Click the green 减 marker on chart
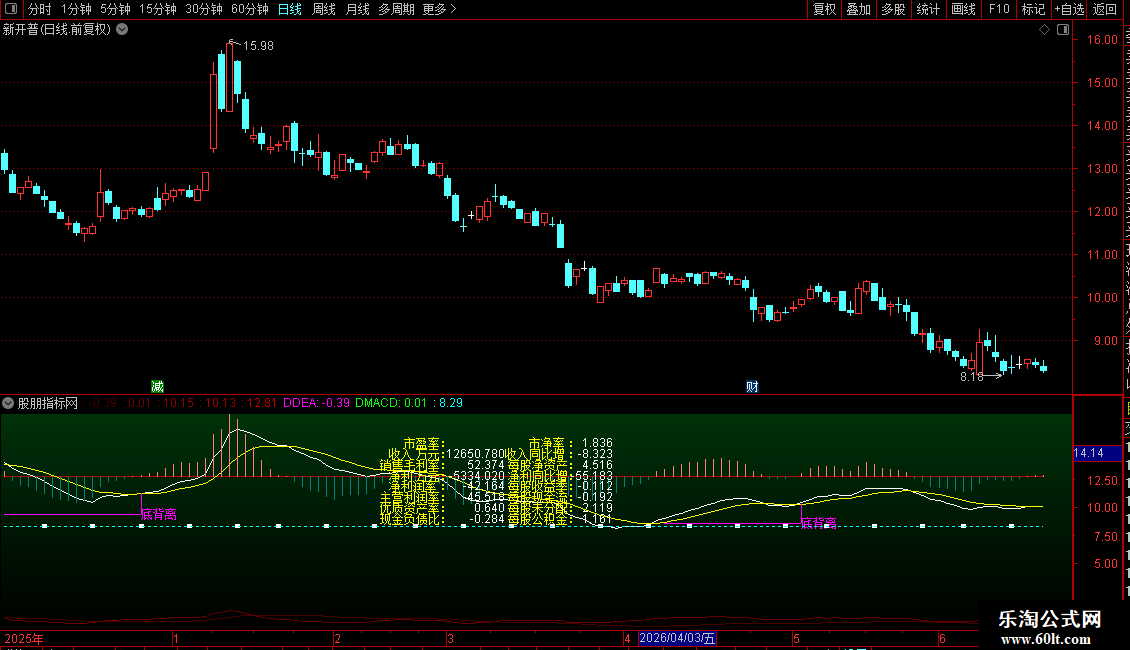The image size is (1130, 650). pos(157,387)
